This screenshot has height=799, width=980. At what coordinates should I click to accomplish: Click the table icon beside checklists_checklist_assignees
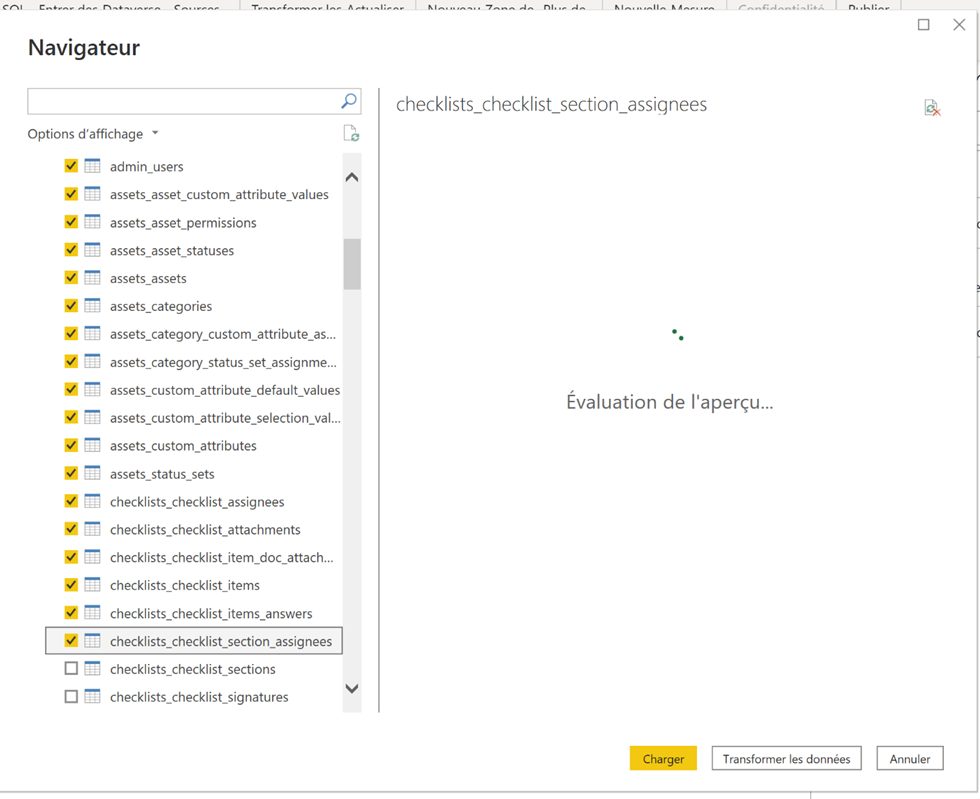(92, 501)
